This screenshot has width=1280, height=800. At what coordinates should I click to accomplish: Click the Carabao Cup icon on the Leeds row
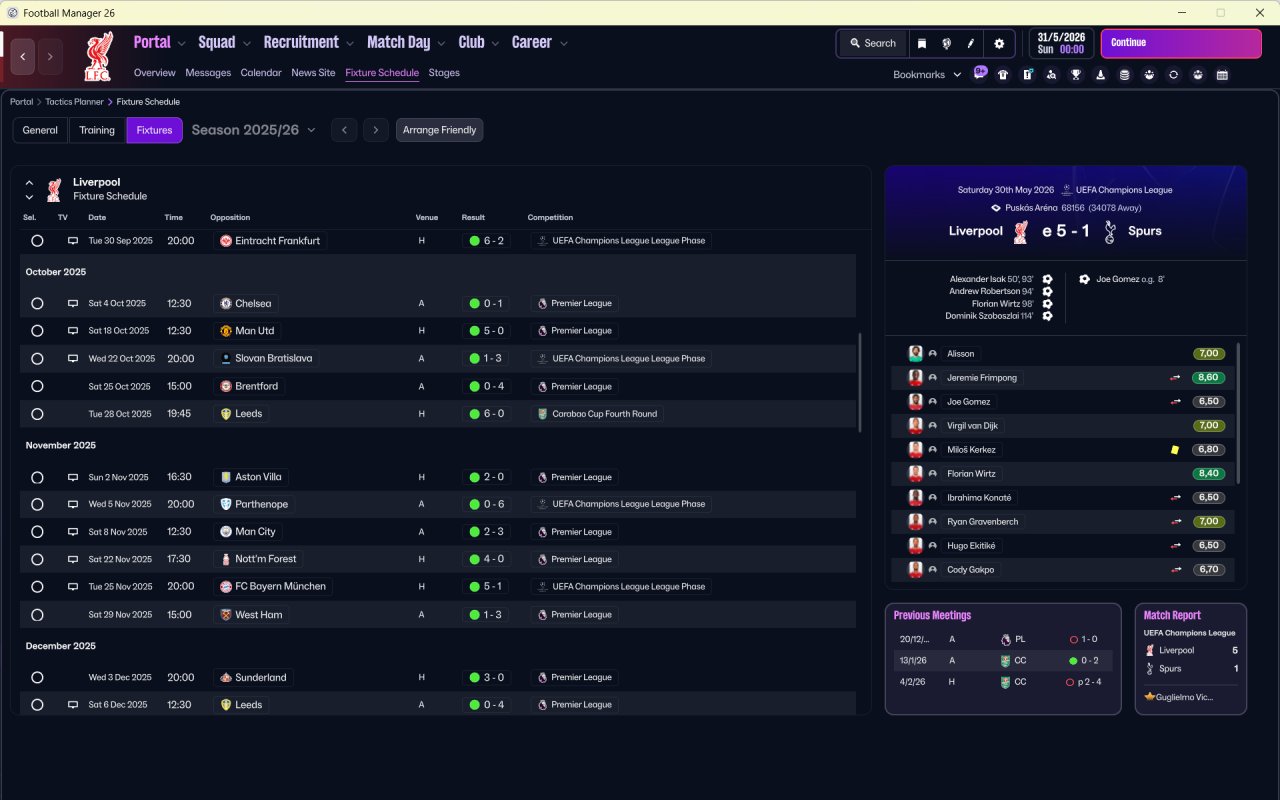tap(542, 414)
